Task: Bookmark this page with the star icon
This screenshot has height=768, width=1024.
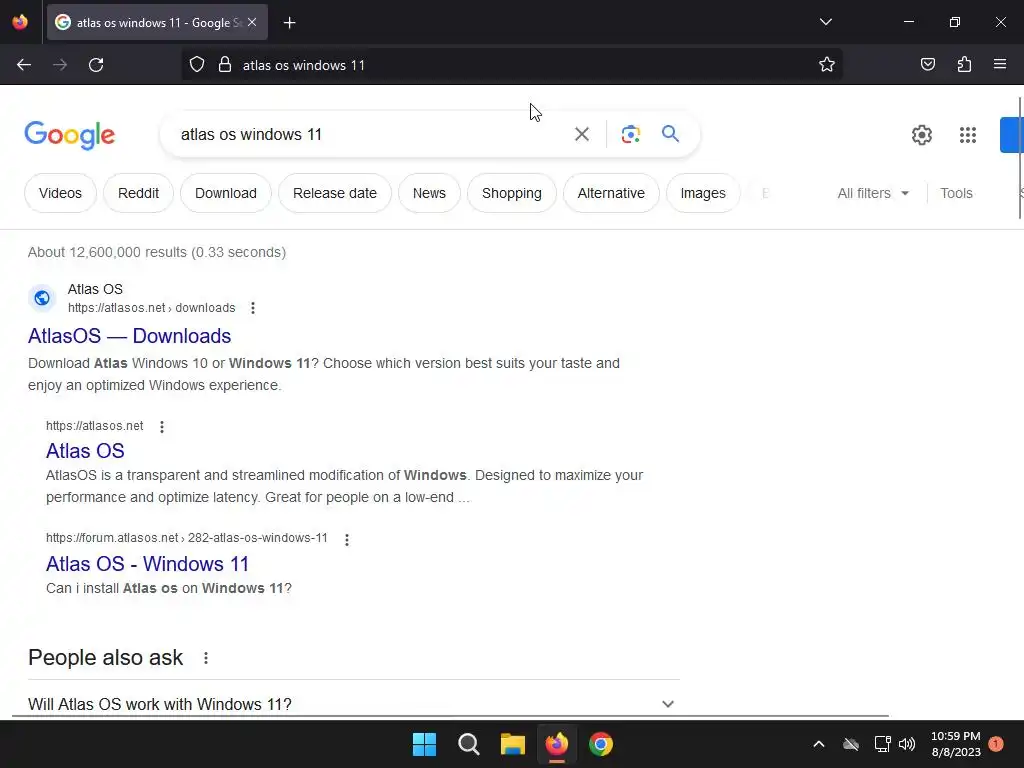Action: 827,65
